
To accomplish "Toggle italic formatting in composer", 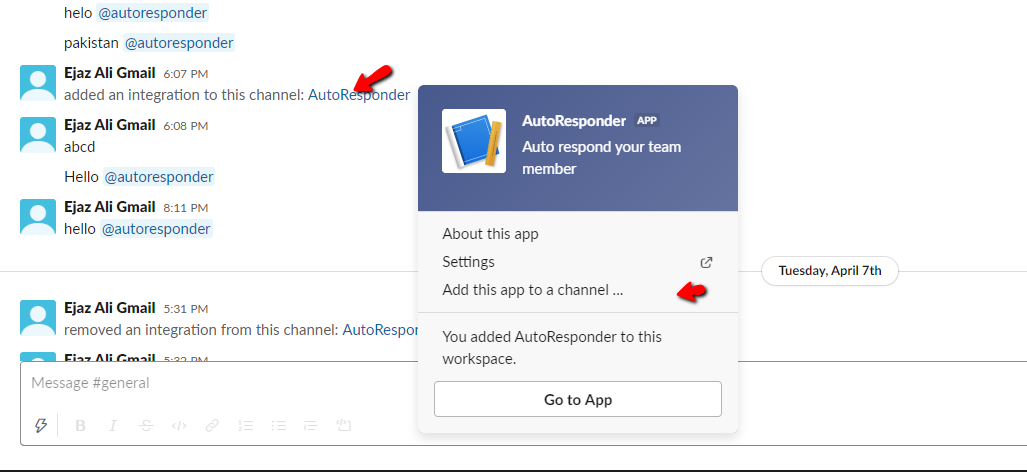I will click(x=113, y=426).
